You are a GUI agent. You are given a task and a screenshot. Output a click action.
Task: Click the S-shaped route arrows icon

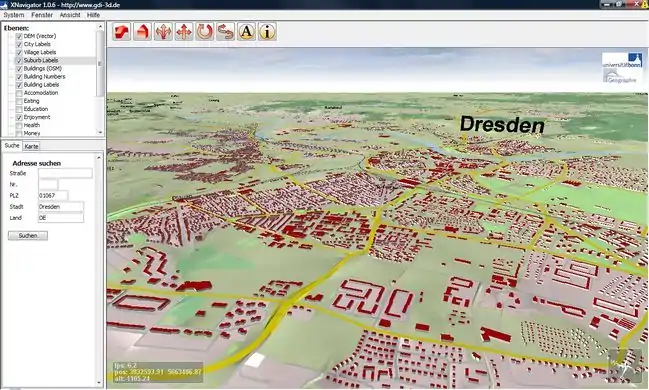[225, 32]
